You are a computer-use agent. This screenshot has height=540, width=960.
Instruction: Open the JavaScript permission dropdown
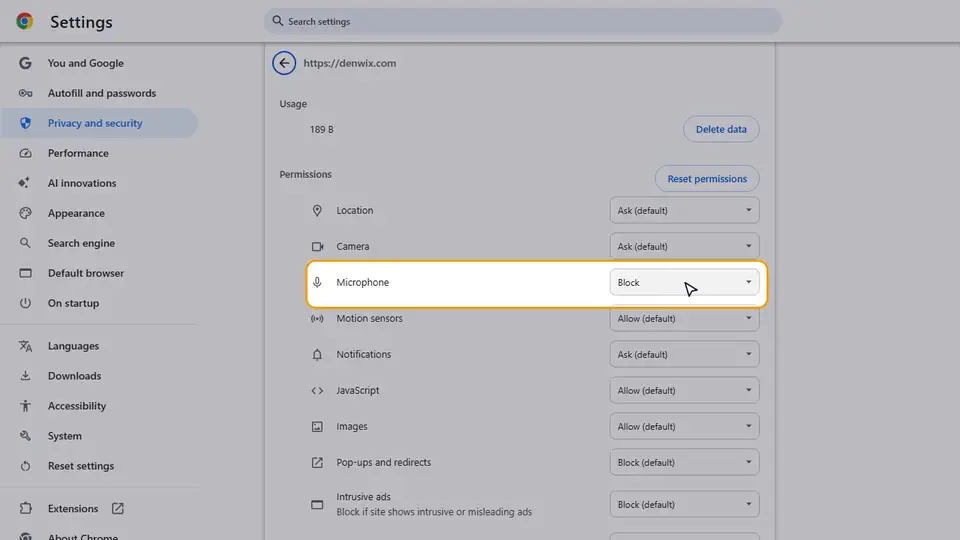pyautogui.click(x=684, y=391)
